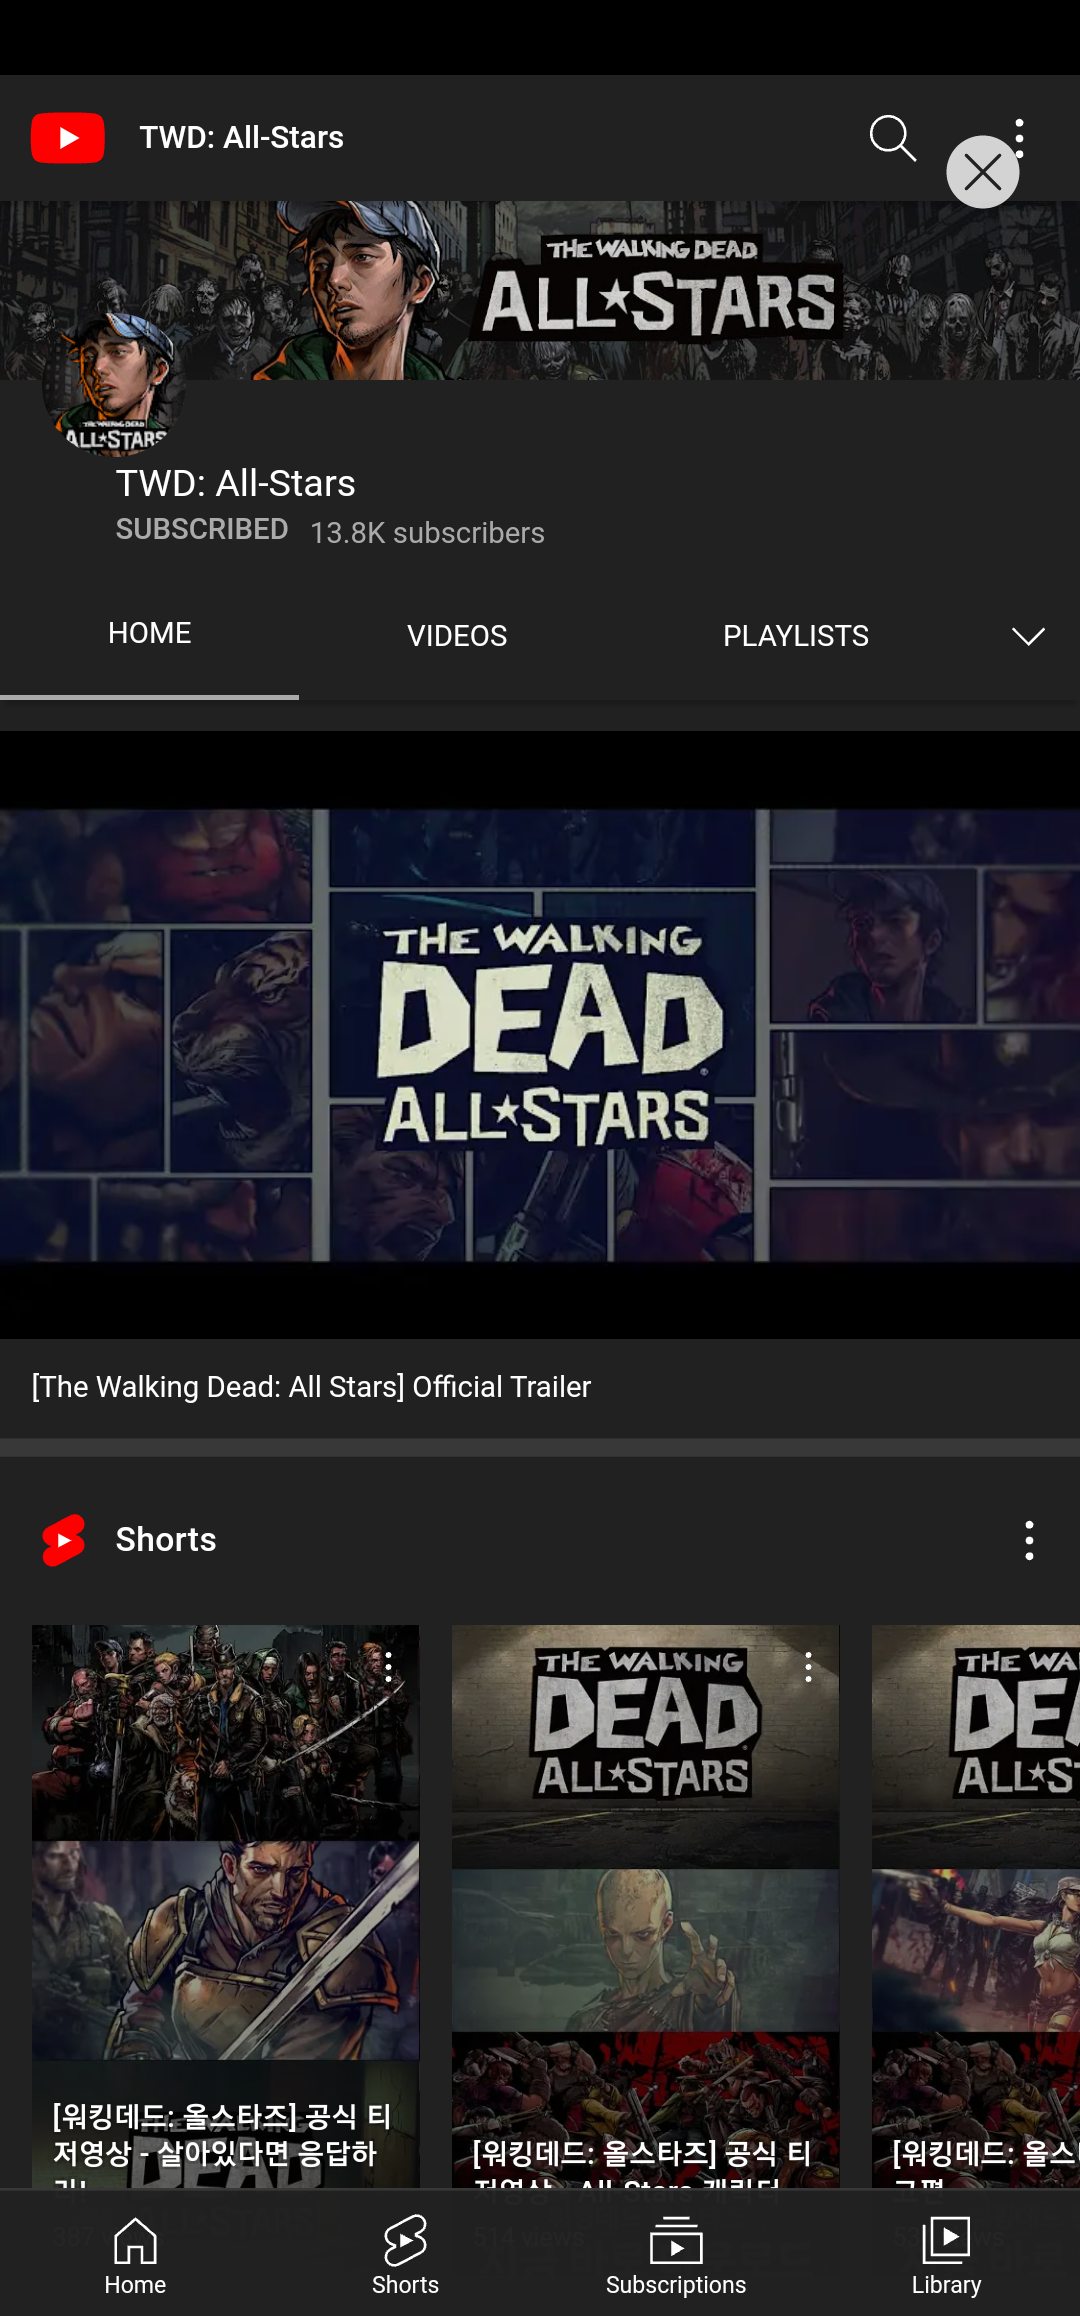Open search with the magnifier icon
This screenshot has height=2316, width=1080.
[x=892, y=138]
